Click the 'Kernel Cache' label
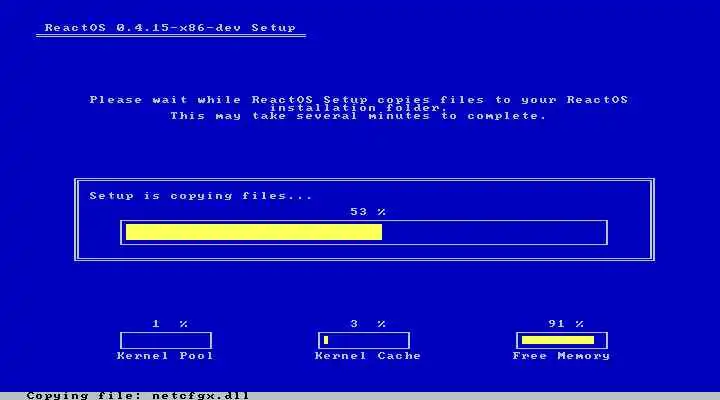This screenshot has width=720, height=400. 368,356
